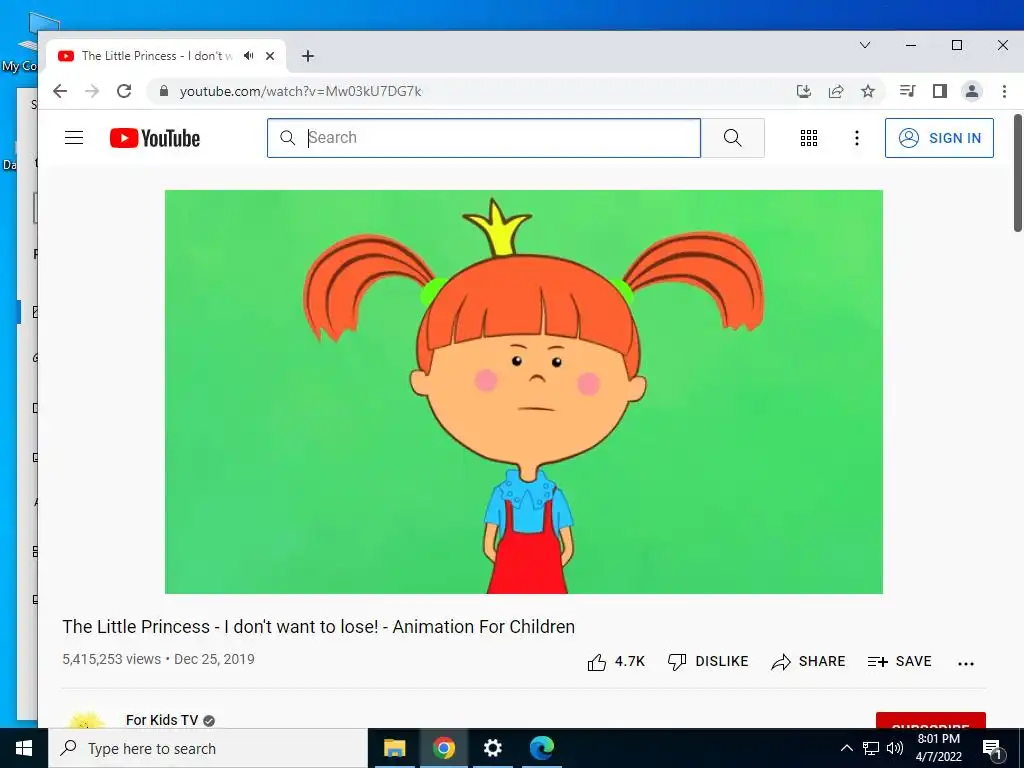The width and height of the screenshot is (1024, 768).
Task: Click the page vertical scrollbar
Action: tap(1017, 173)
